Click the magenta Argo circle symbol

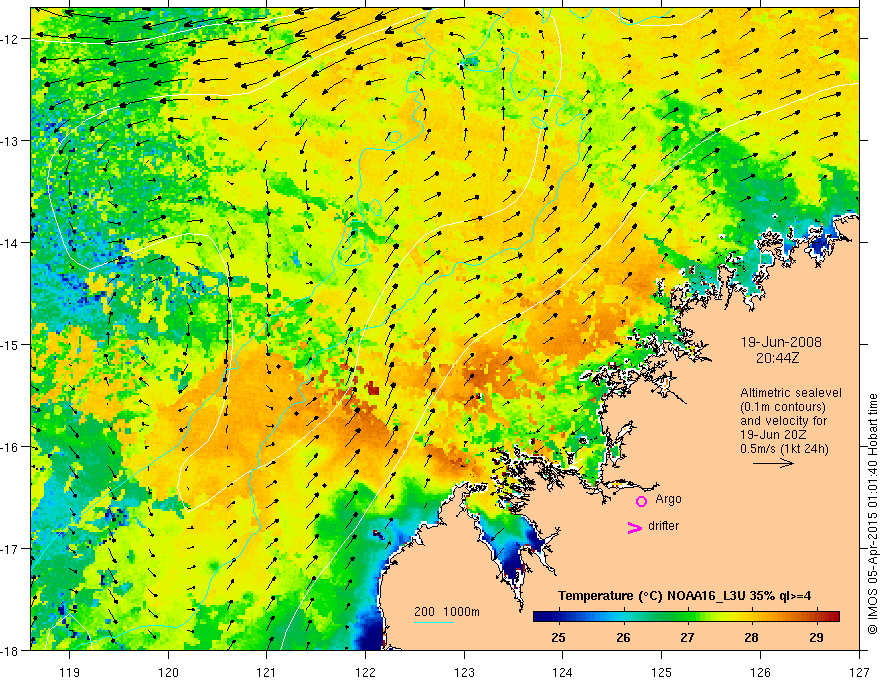(641, 500)
